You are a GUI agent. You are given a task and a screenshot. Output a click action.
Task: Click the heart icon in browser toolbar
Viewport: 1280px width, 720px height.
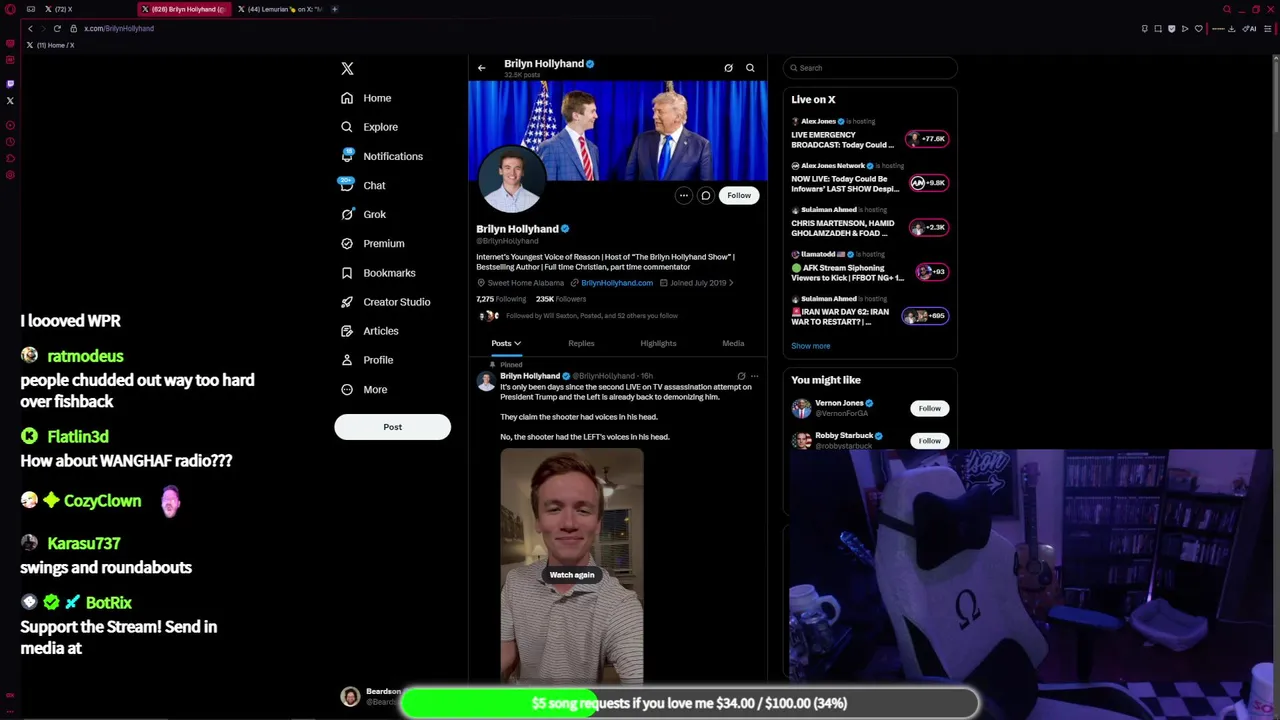pyautogui.click(x=1198, y=28)
